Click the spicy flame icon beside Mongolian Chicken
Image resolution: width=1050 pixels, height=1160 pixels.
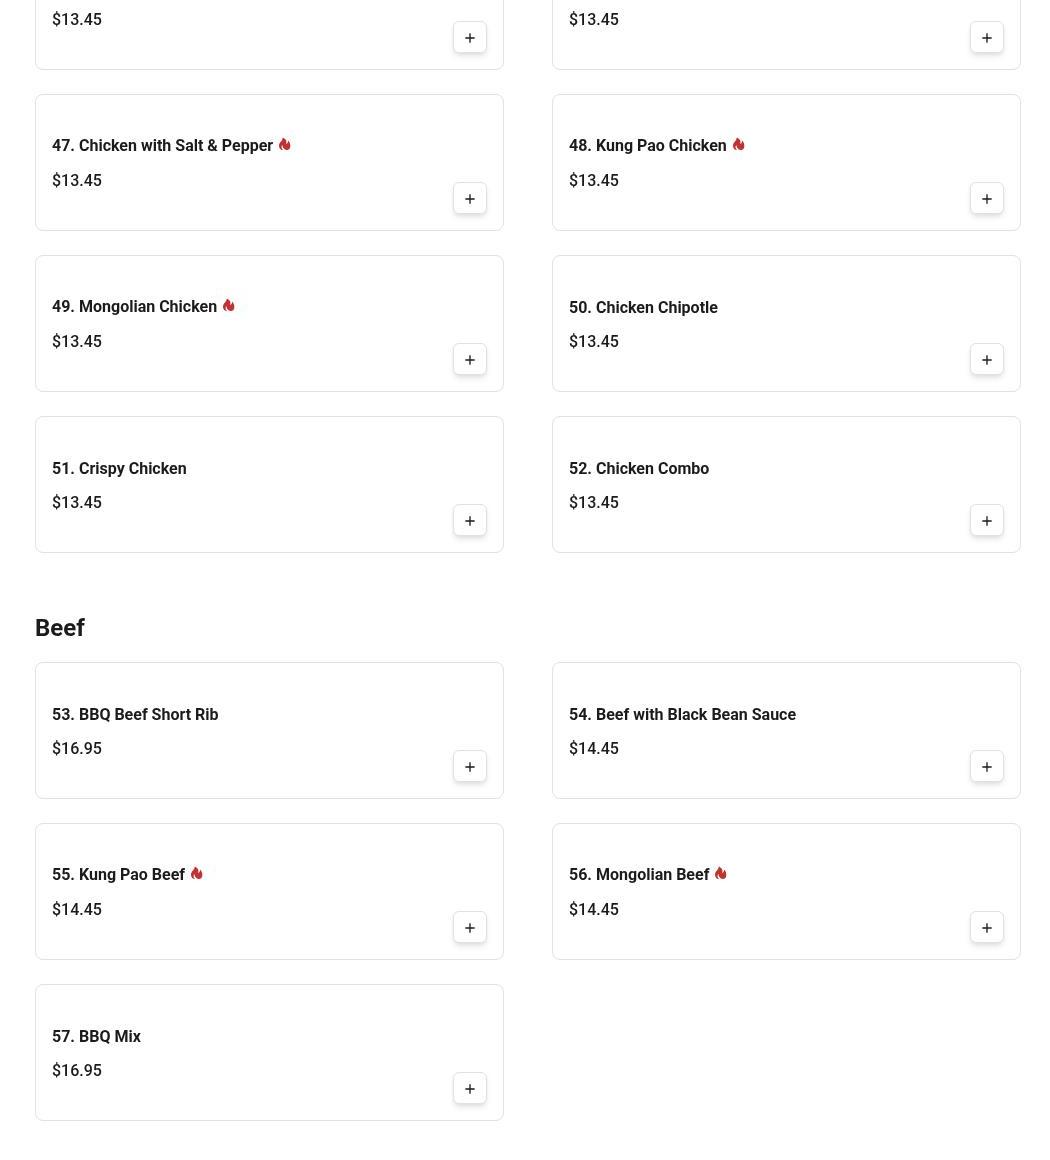(229, 306)
